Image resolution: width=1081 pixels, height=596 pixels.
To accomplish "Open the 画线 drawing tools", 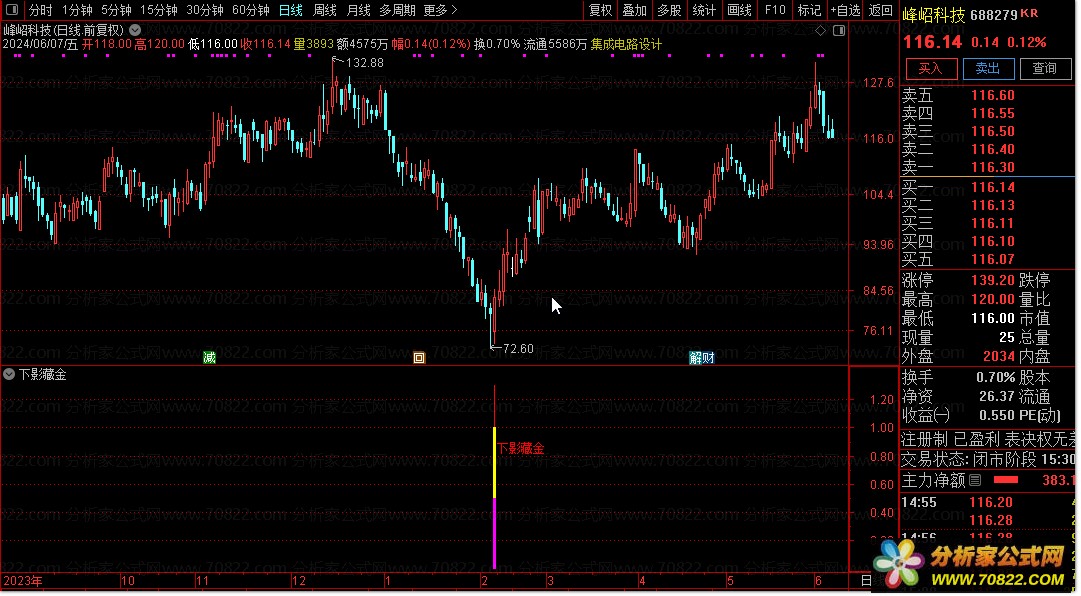I will click(739, 10).
